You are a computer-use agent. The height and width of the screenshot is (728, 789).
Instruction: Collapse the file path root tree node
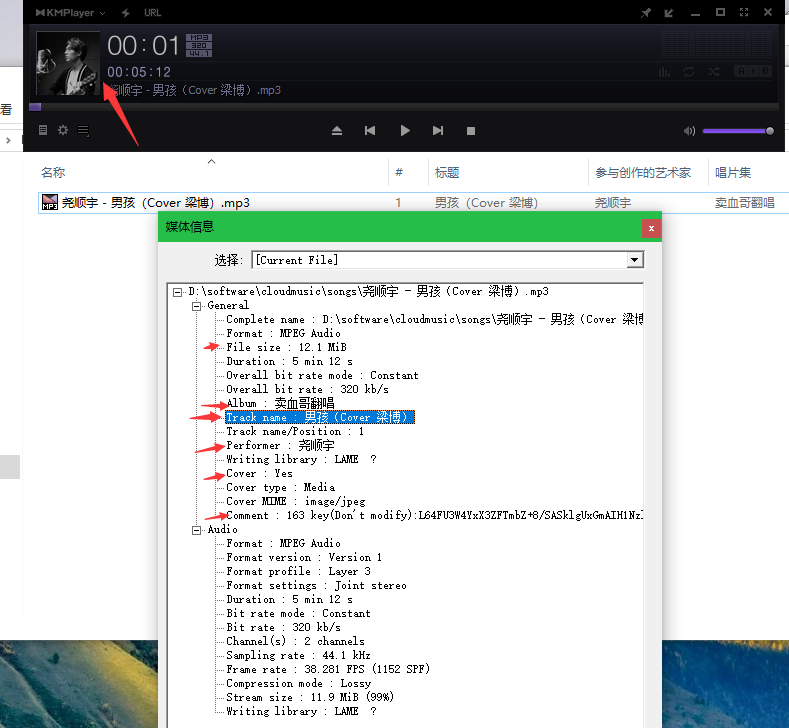coord(177,292)
